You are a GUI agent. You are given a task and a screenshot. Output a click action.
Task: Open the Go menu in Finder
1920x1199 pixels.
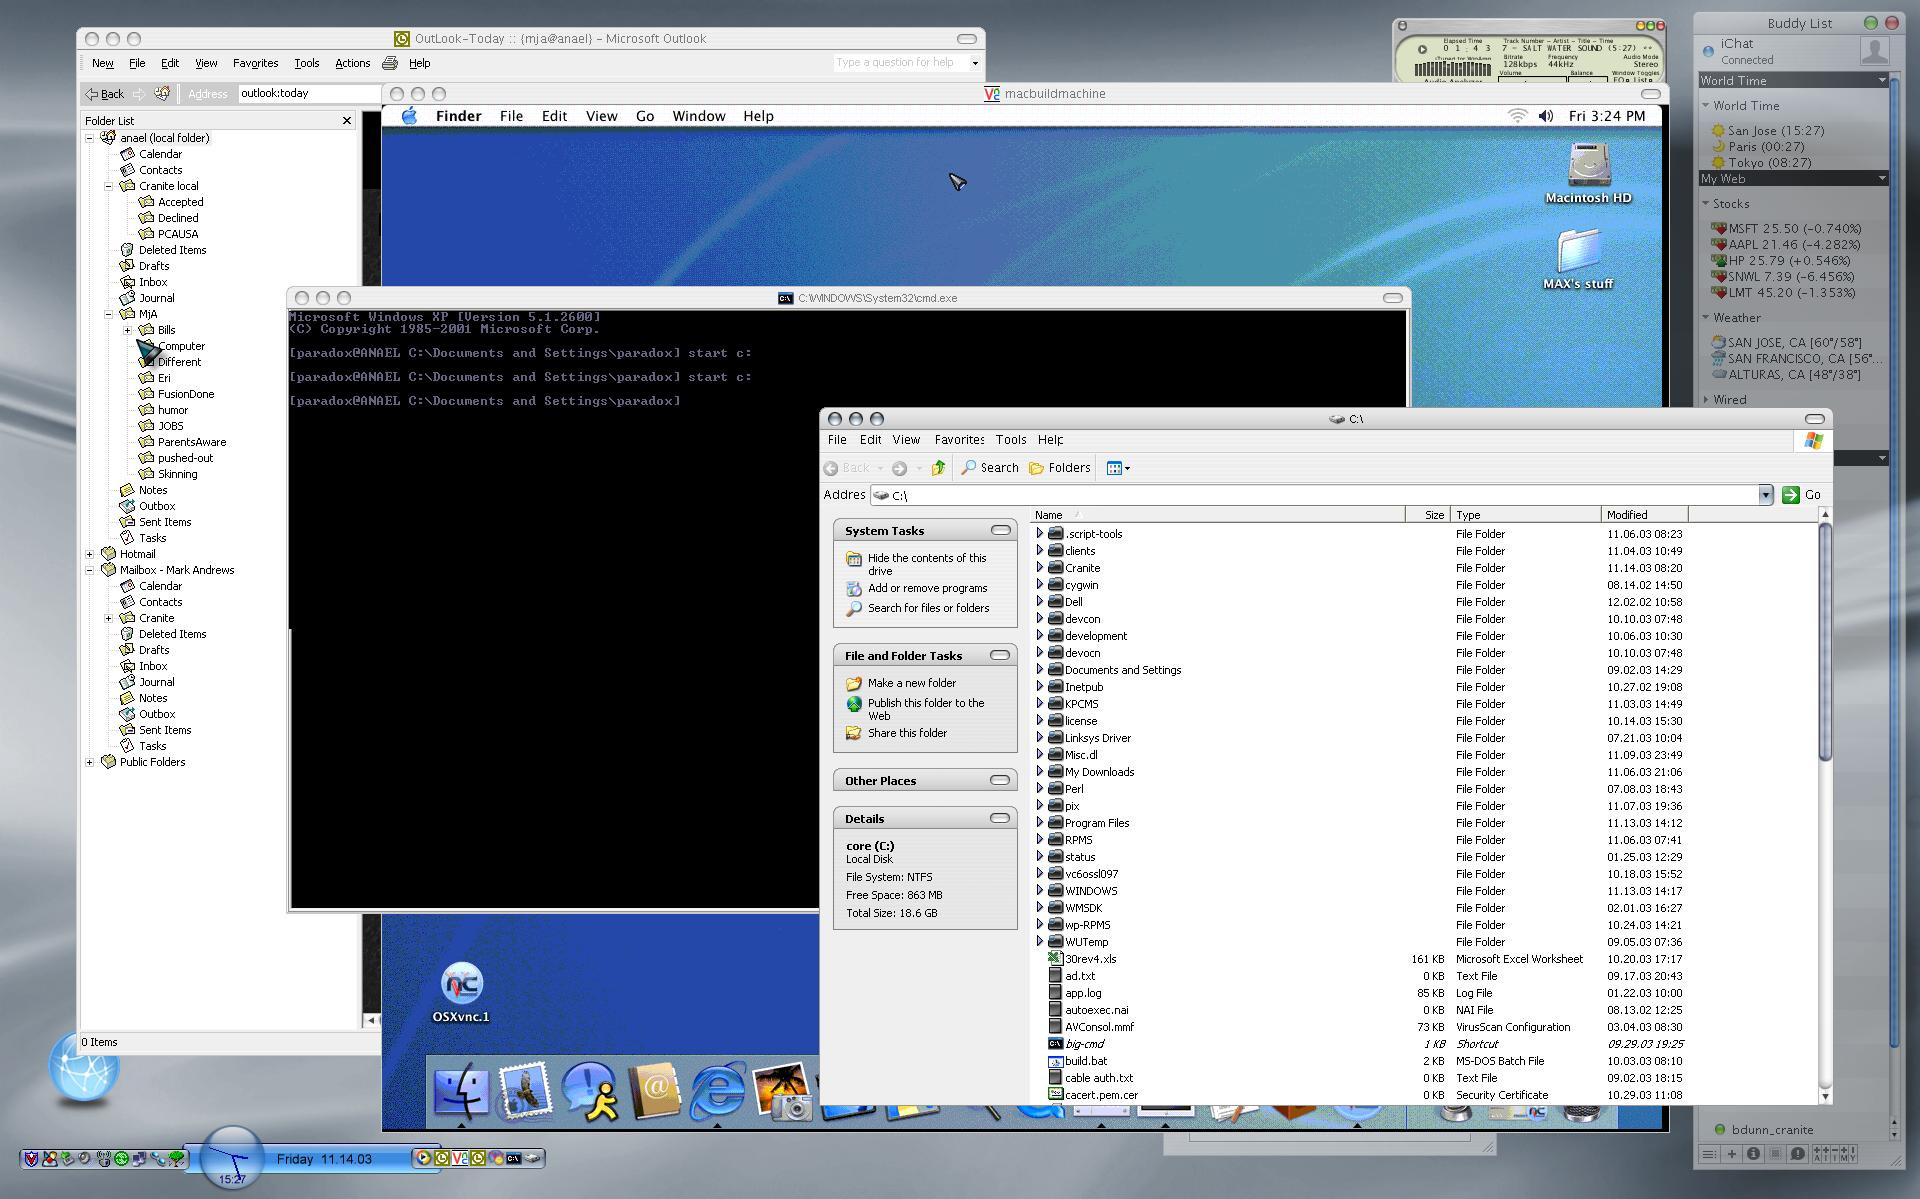(645, 116)
